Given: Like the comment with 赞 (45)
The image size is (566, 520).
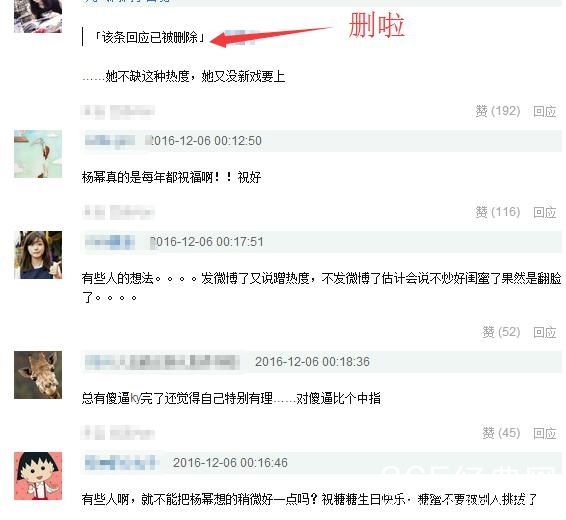Looking at the screenshot, I should tap(501, 433).
